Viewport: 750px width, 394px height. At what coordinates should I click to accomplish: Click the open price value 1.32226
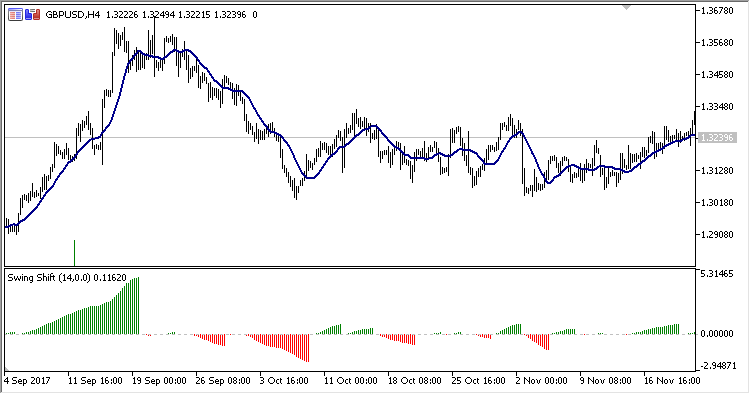tap(122, 15)
